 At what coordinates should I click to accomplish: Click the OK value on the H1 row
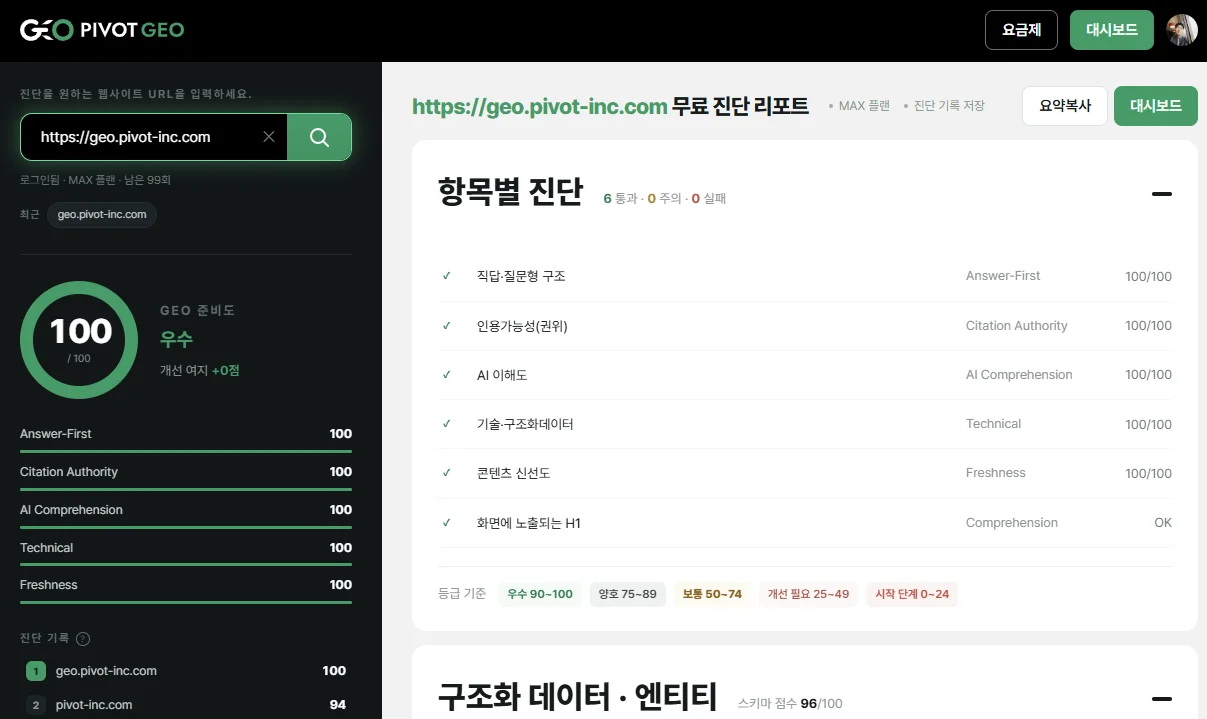pyautogui.click(x=1163, y=523)
